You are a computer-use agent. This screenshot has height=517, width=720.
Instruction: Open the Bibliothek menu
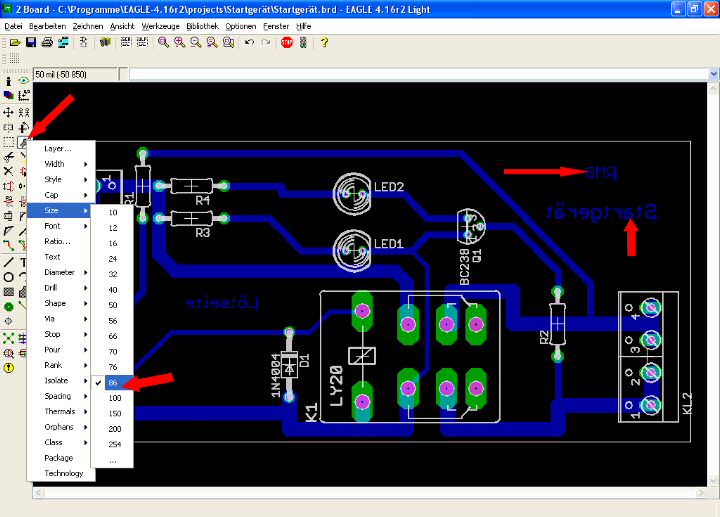(188, 24)
